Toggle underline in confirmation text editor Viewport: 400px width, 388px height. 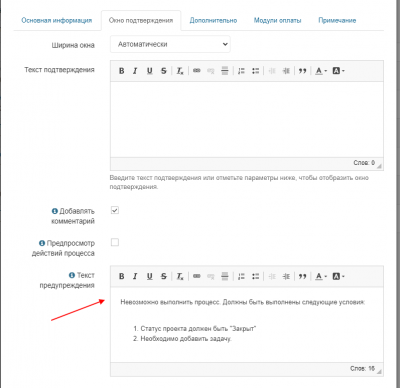(x=150, y=71)
